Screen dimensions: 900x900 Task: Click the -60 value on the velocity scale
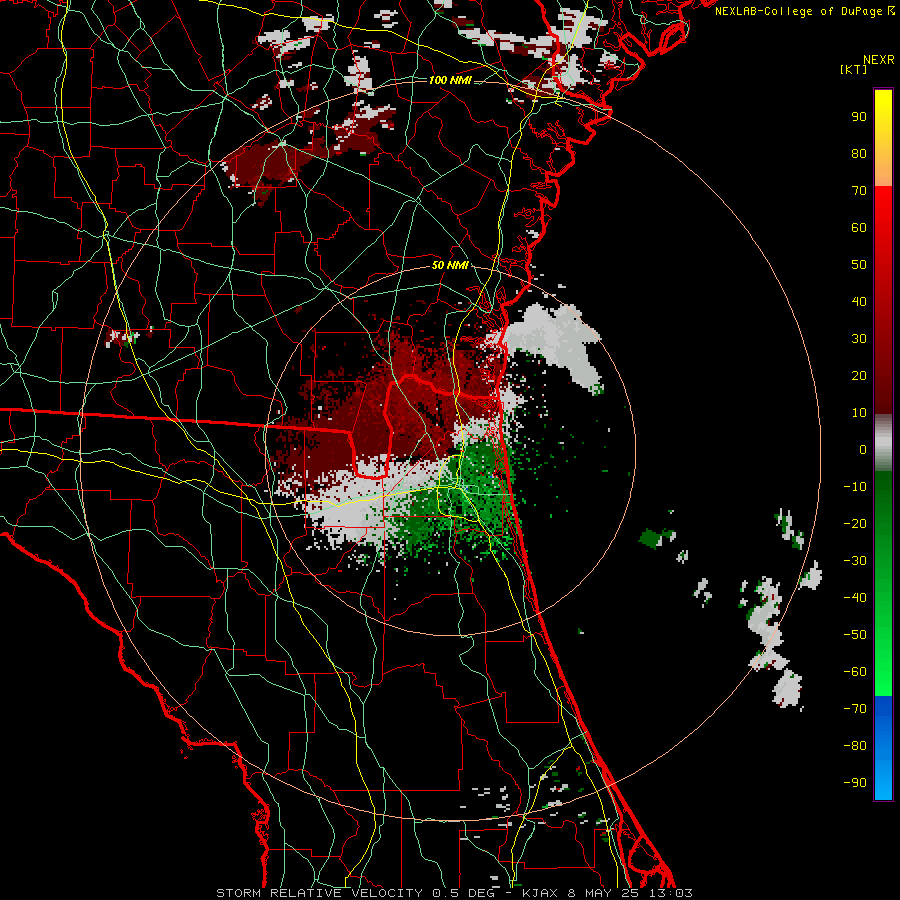[855, 672]
